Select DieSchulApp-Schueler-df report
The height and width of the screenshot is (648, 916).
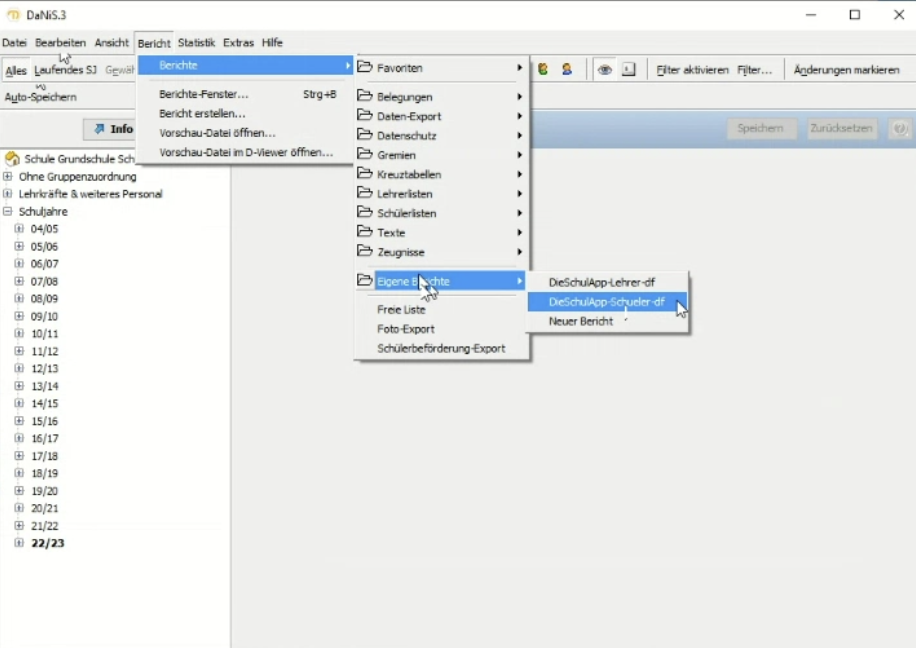coord(606,302)
